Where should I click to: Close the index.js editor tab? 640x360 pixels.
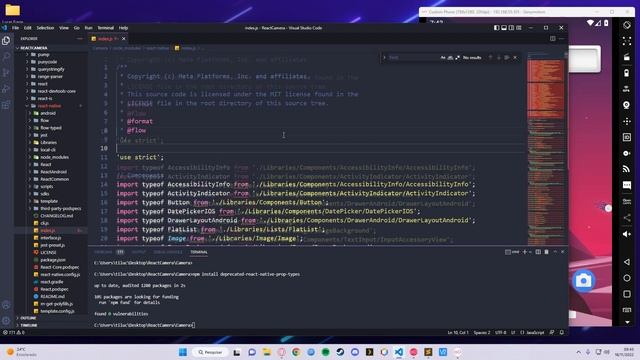[124, 39]
